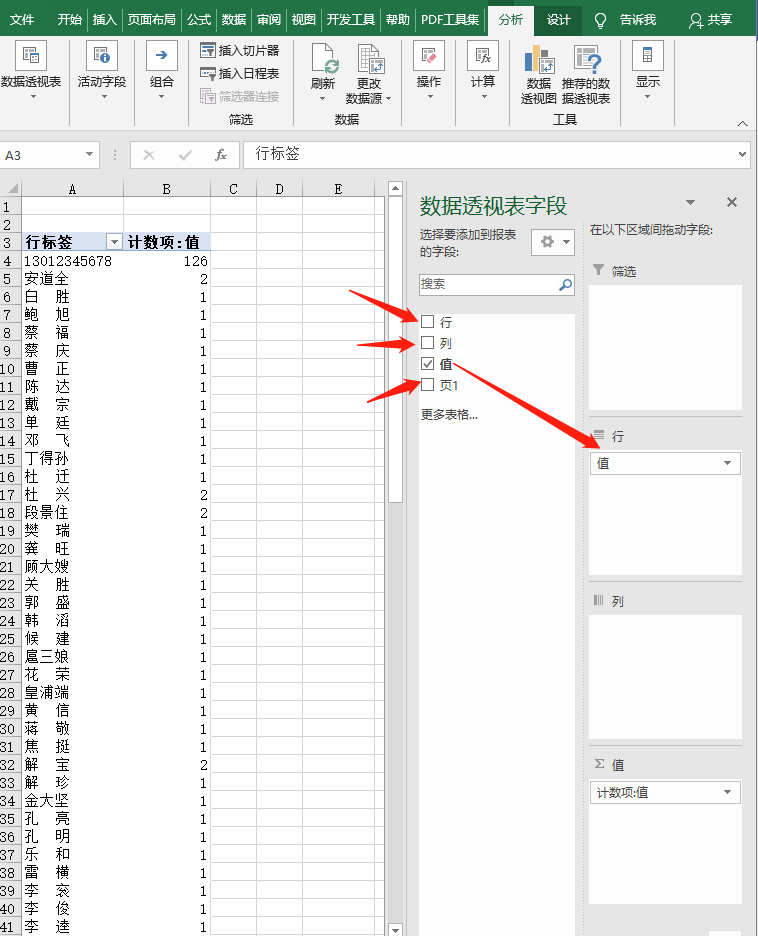Click the 告诉我 lightbulb icon
Image resolution: width=758 pixels, height=936 pixels.
[600, 21]
